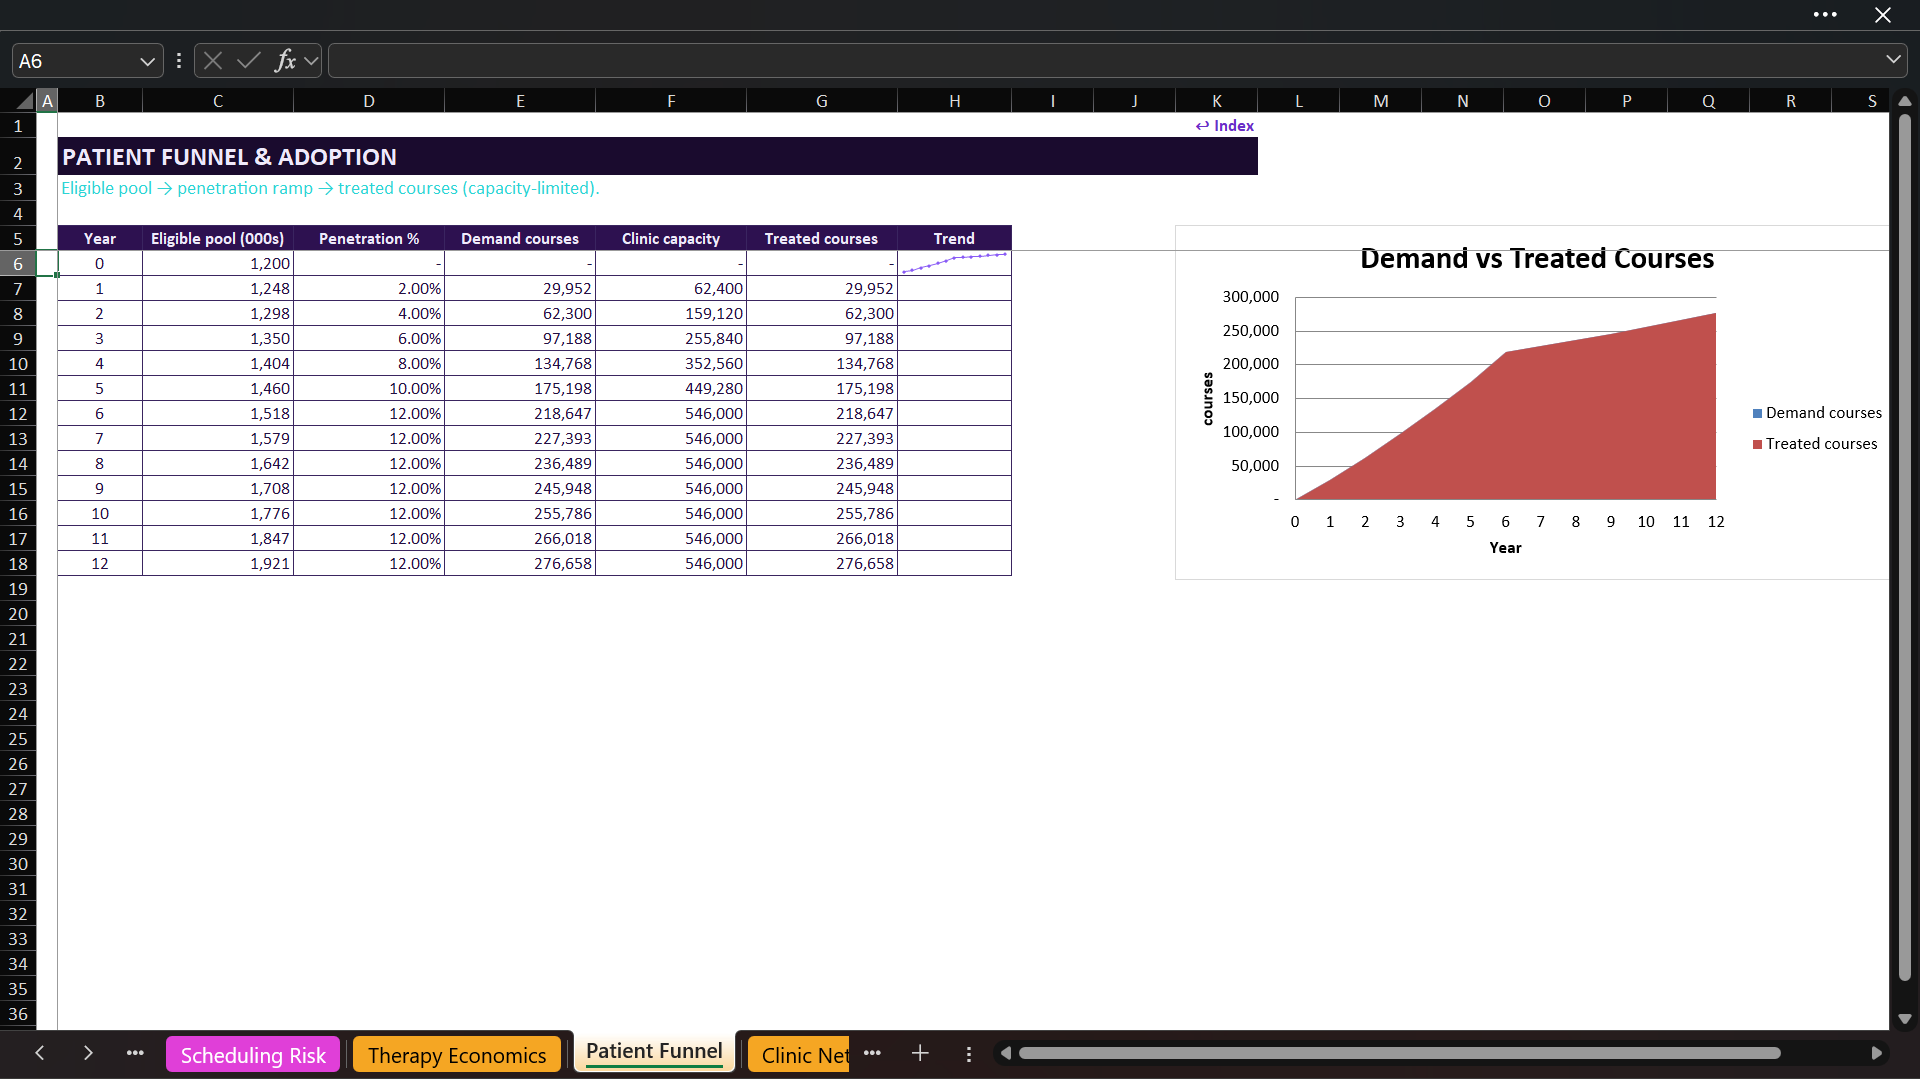Click the formula bar cancel X icon
This screenshot has width=1920, height=1080.
pyautogui.click(x=213, y=61)
